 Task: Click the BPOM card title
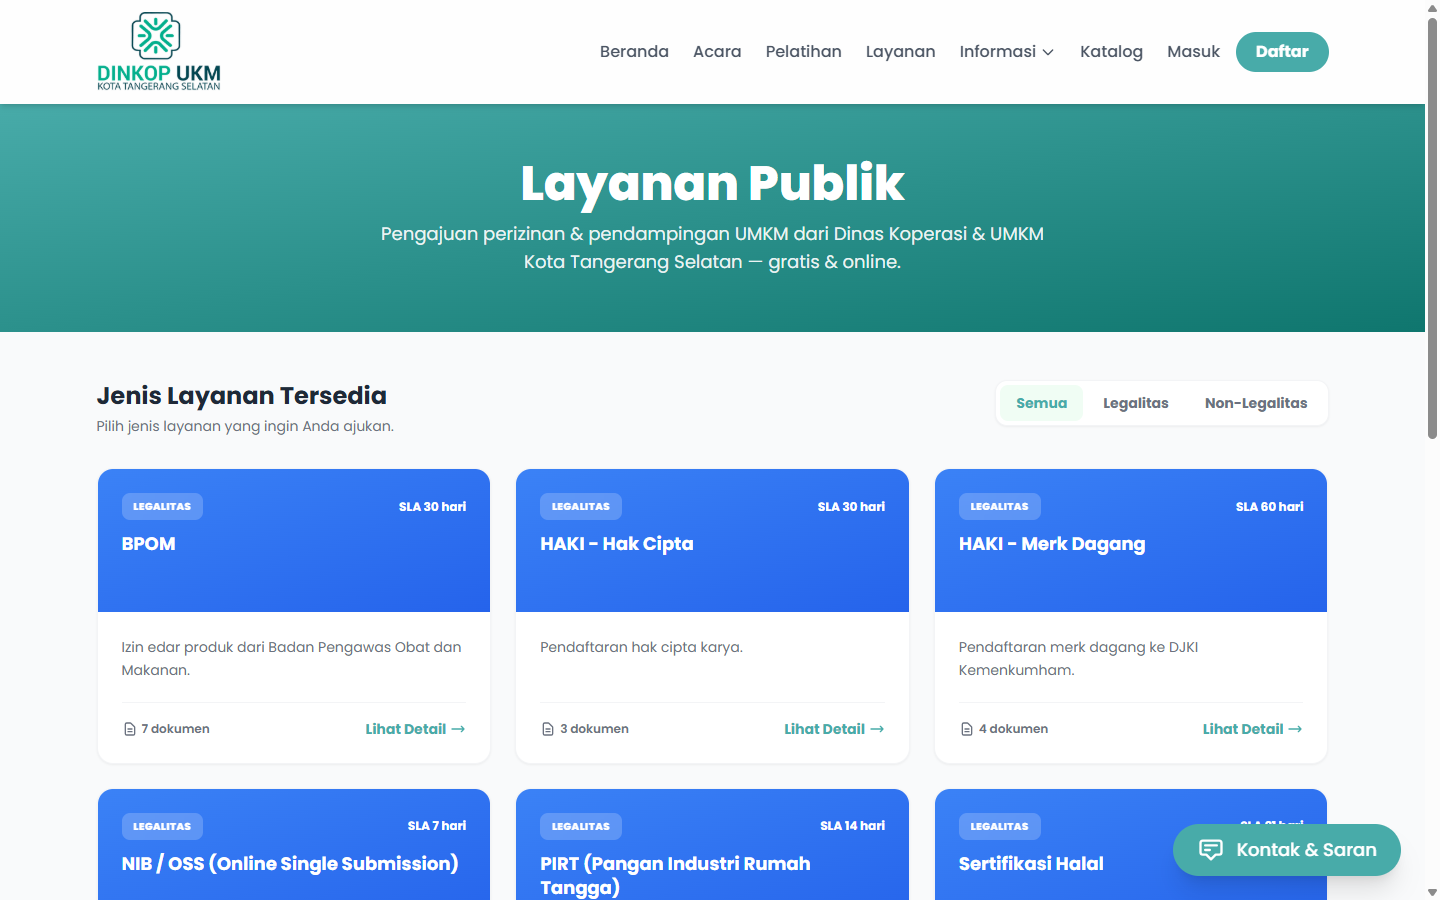pyautogui.click(x=148, y=544)
